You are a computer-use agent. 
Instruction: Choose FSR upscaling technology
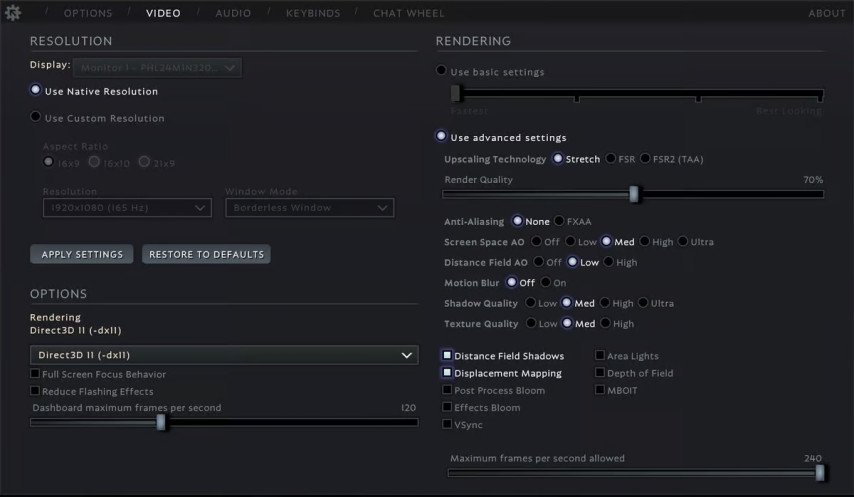click(x=611, y=159)
